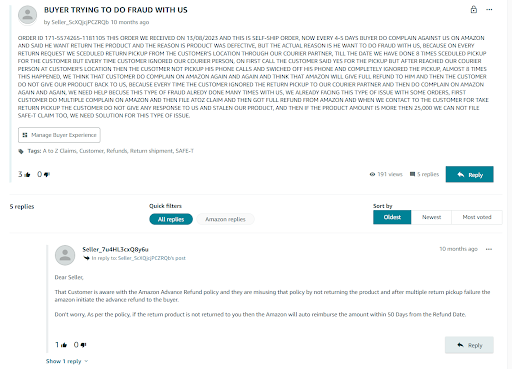Click the replier's avatar next to Seller_7u4HL3cxQ8y6u
Screen dimensions: 512x369
coord(65,255)
